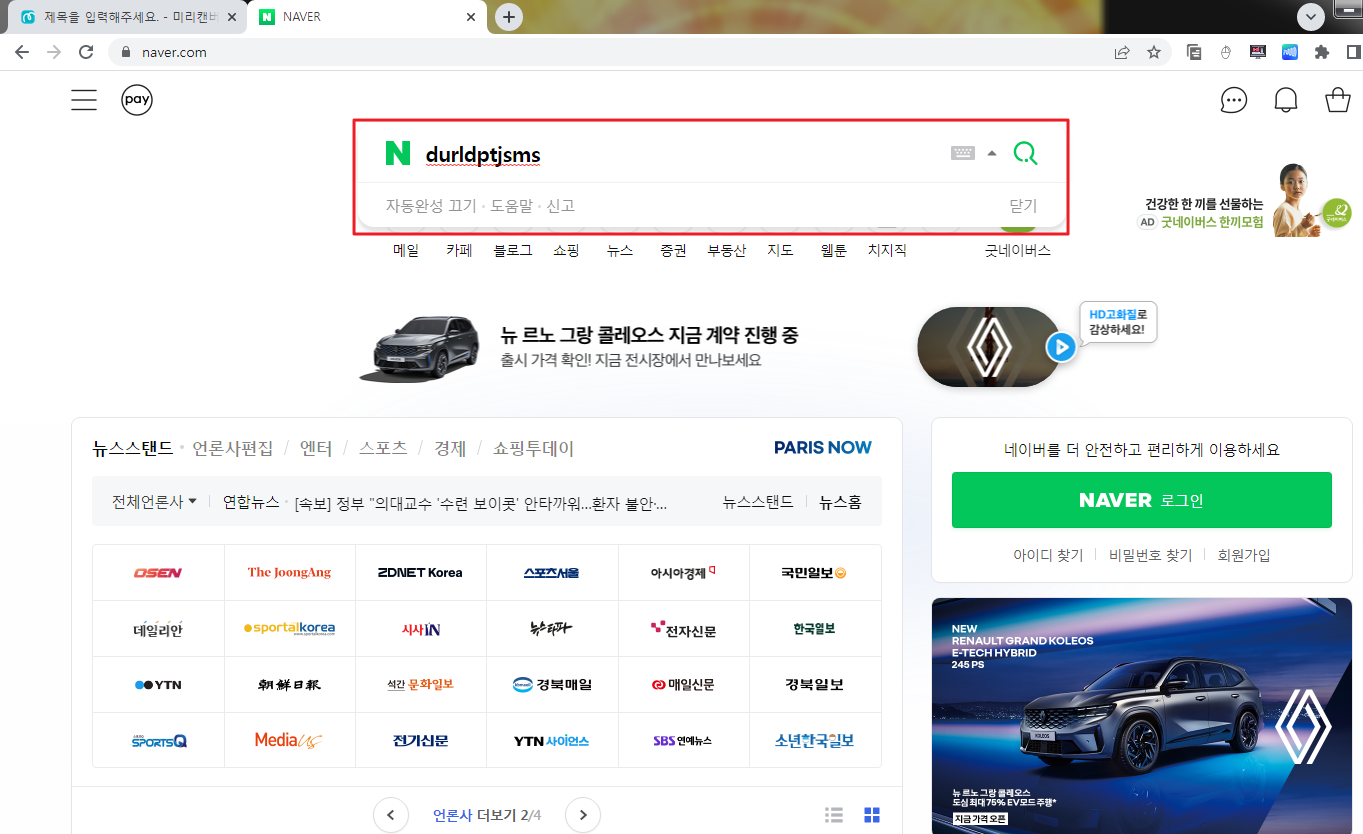Open the YTN 사이언스 press logo

point(552,741)
